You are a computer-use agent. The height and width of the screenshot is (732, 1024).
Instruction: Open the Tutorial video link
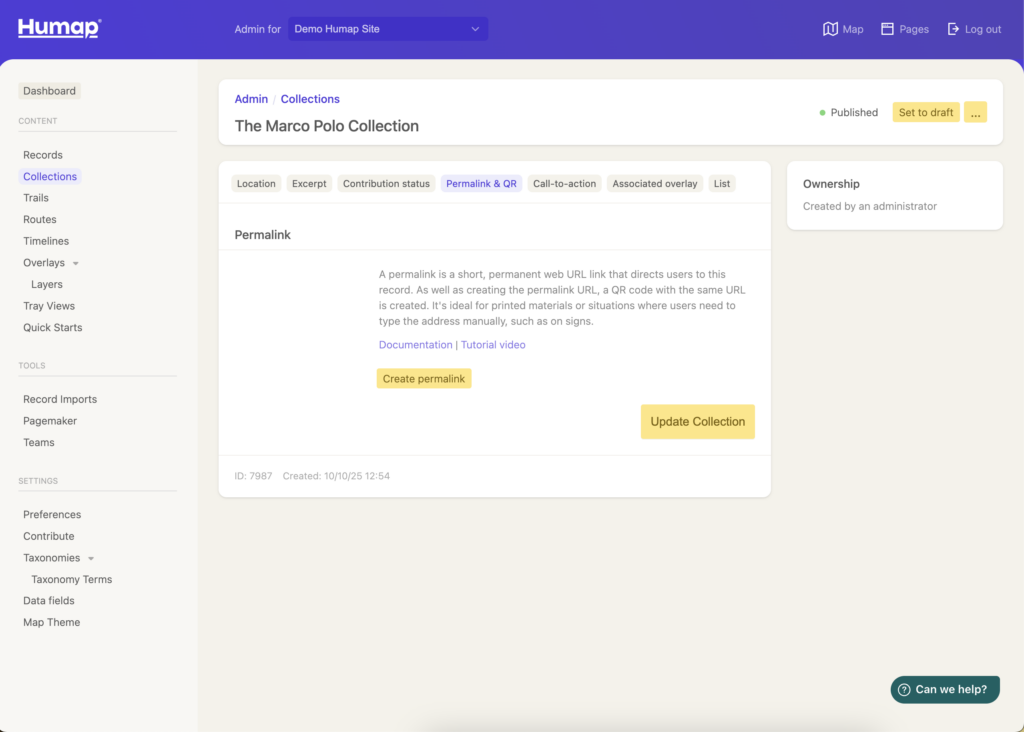coord(493,345)
